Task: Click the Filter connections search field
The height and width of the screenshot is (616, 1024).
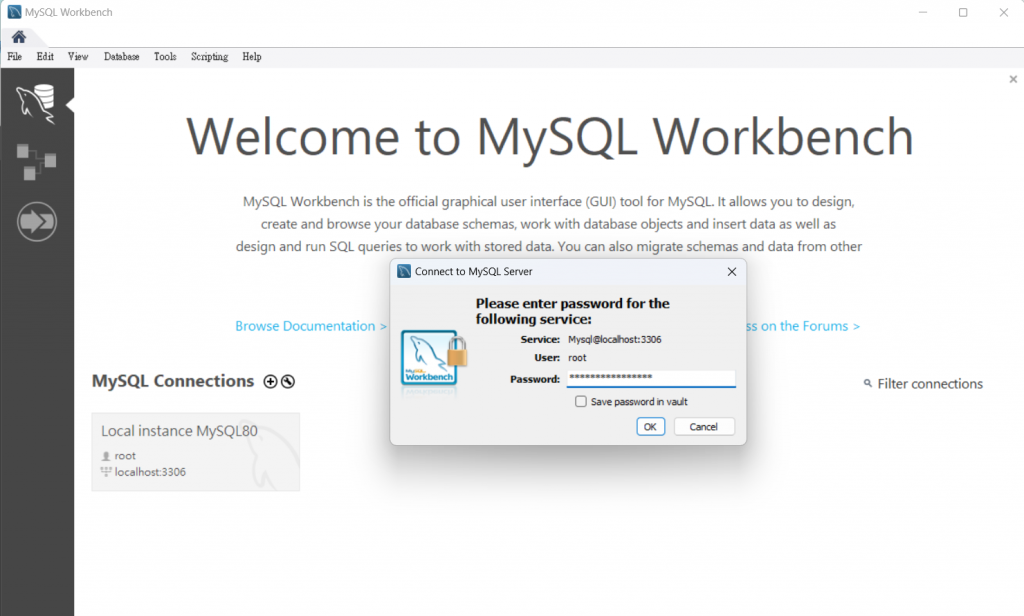Action: click(x=930, y=384)
